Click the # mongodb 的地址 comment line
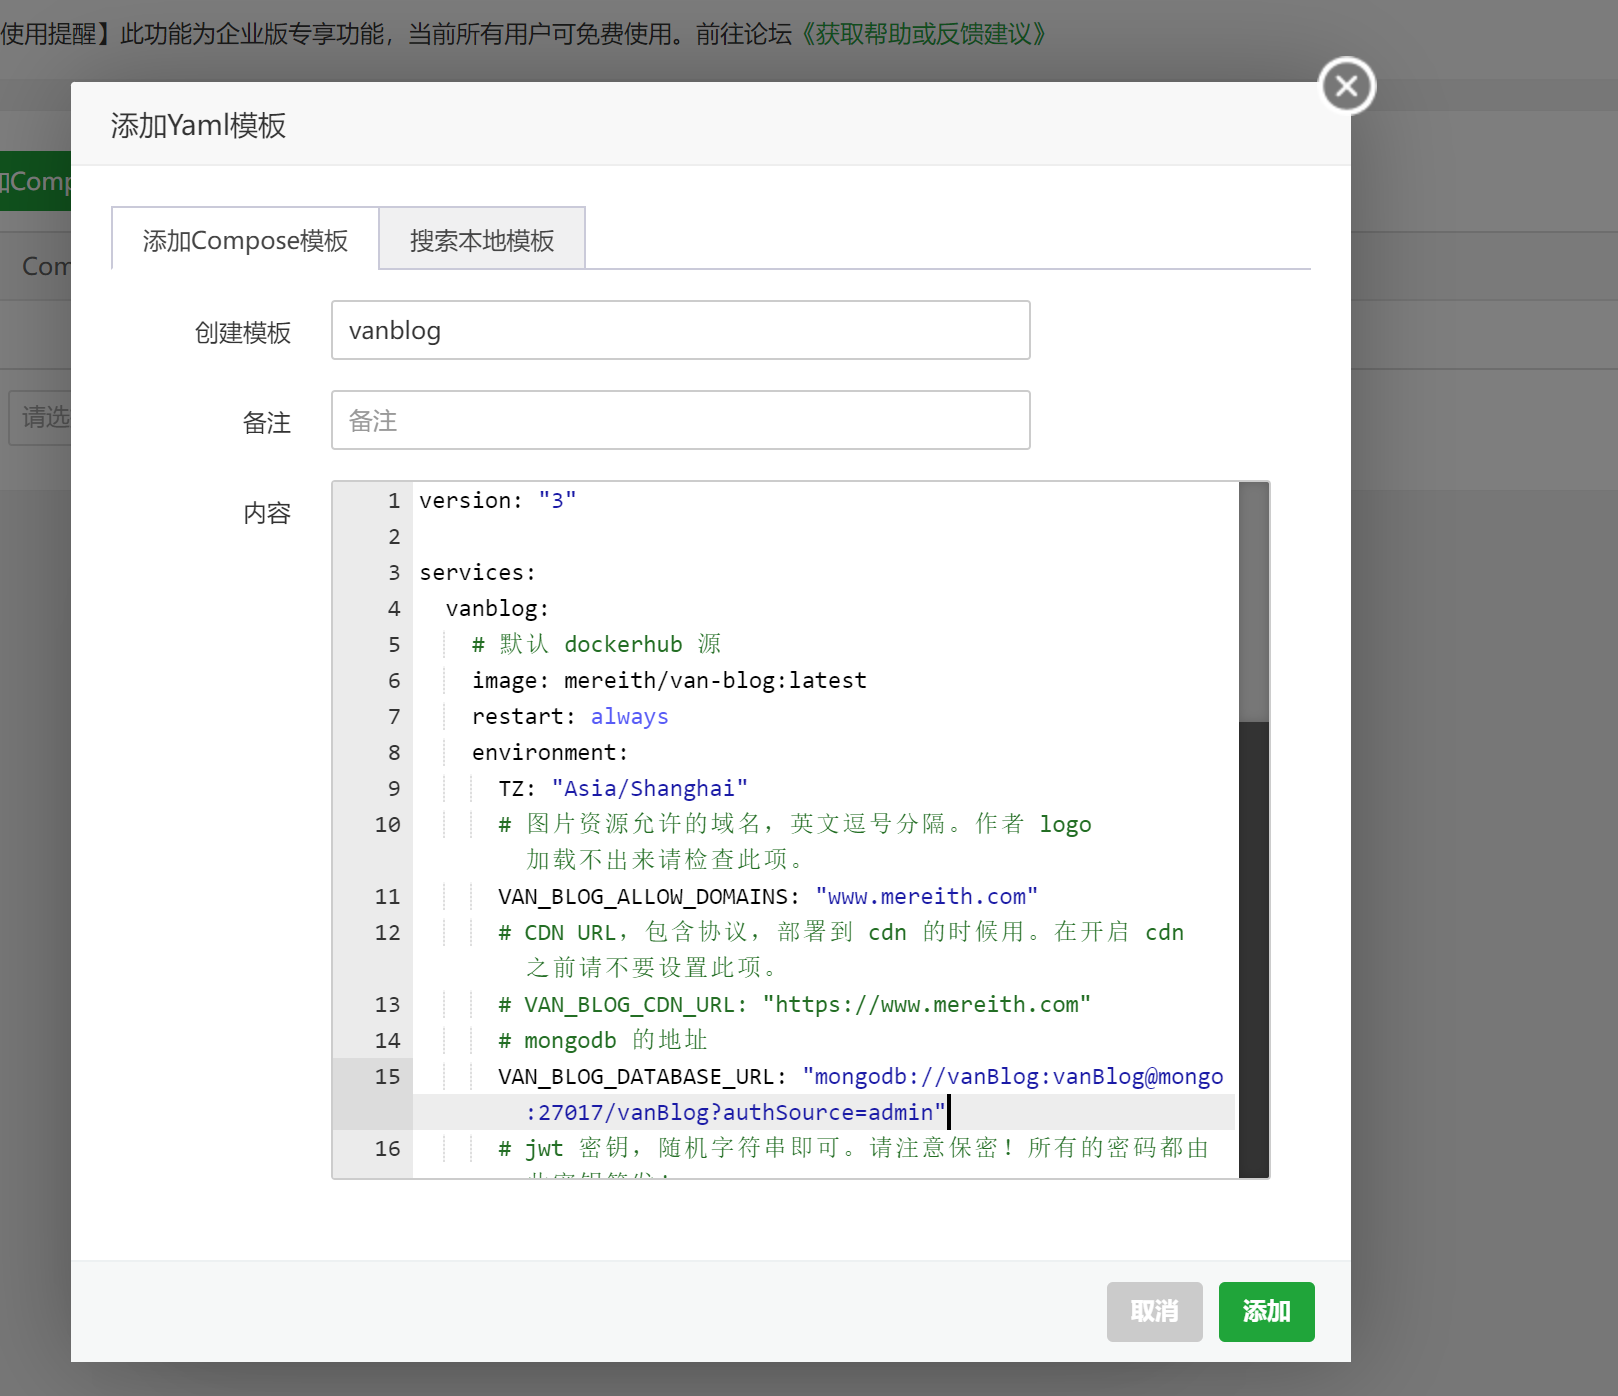The height and width of the screenshot is (1396, 1618). (x=603, y=1040)
